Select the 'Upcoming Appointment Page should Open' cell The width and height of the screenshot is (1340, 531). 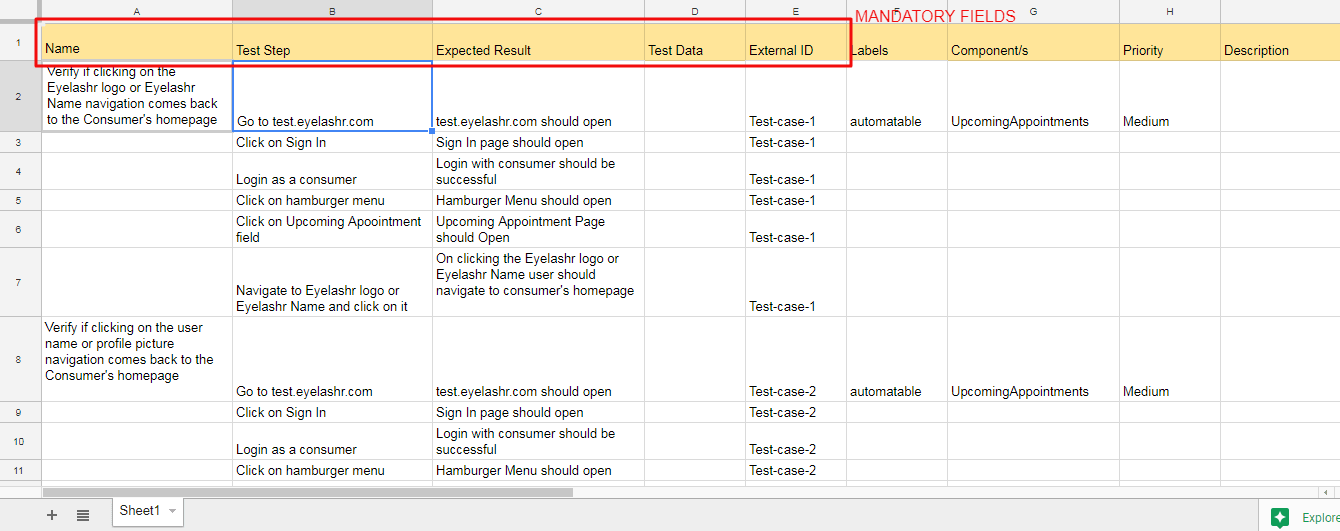coord(538,229)
